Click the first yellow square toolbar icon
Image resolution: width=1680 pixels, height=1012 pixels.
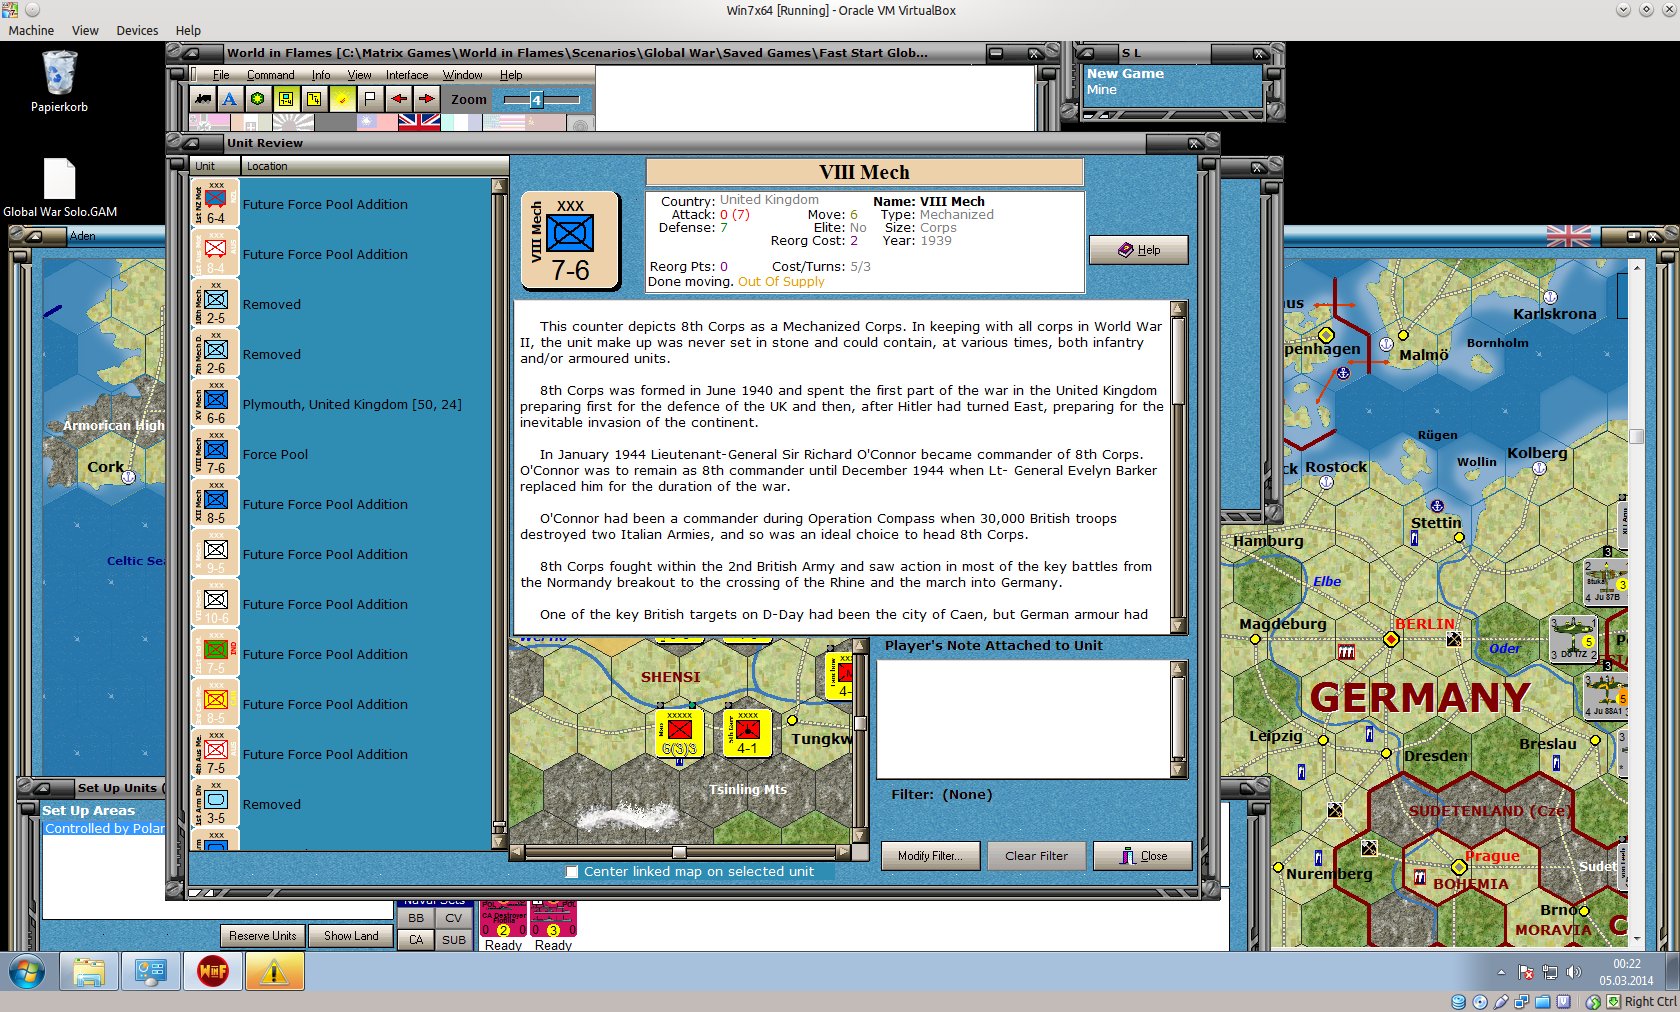click(x=286, y=99)
